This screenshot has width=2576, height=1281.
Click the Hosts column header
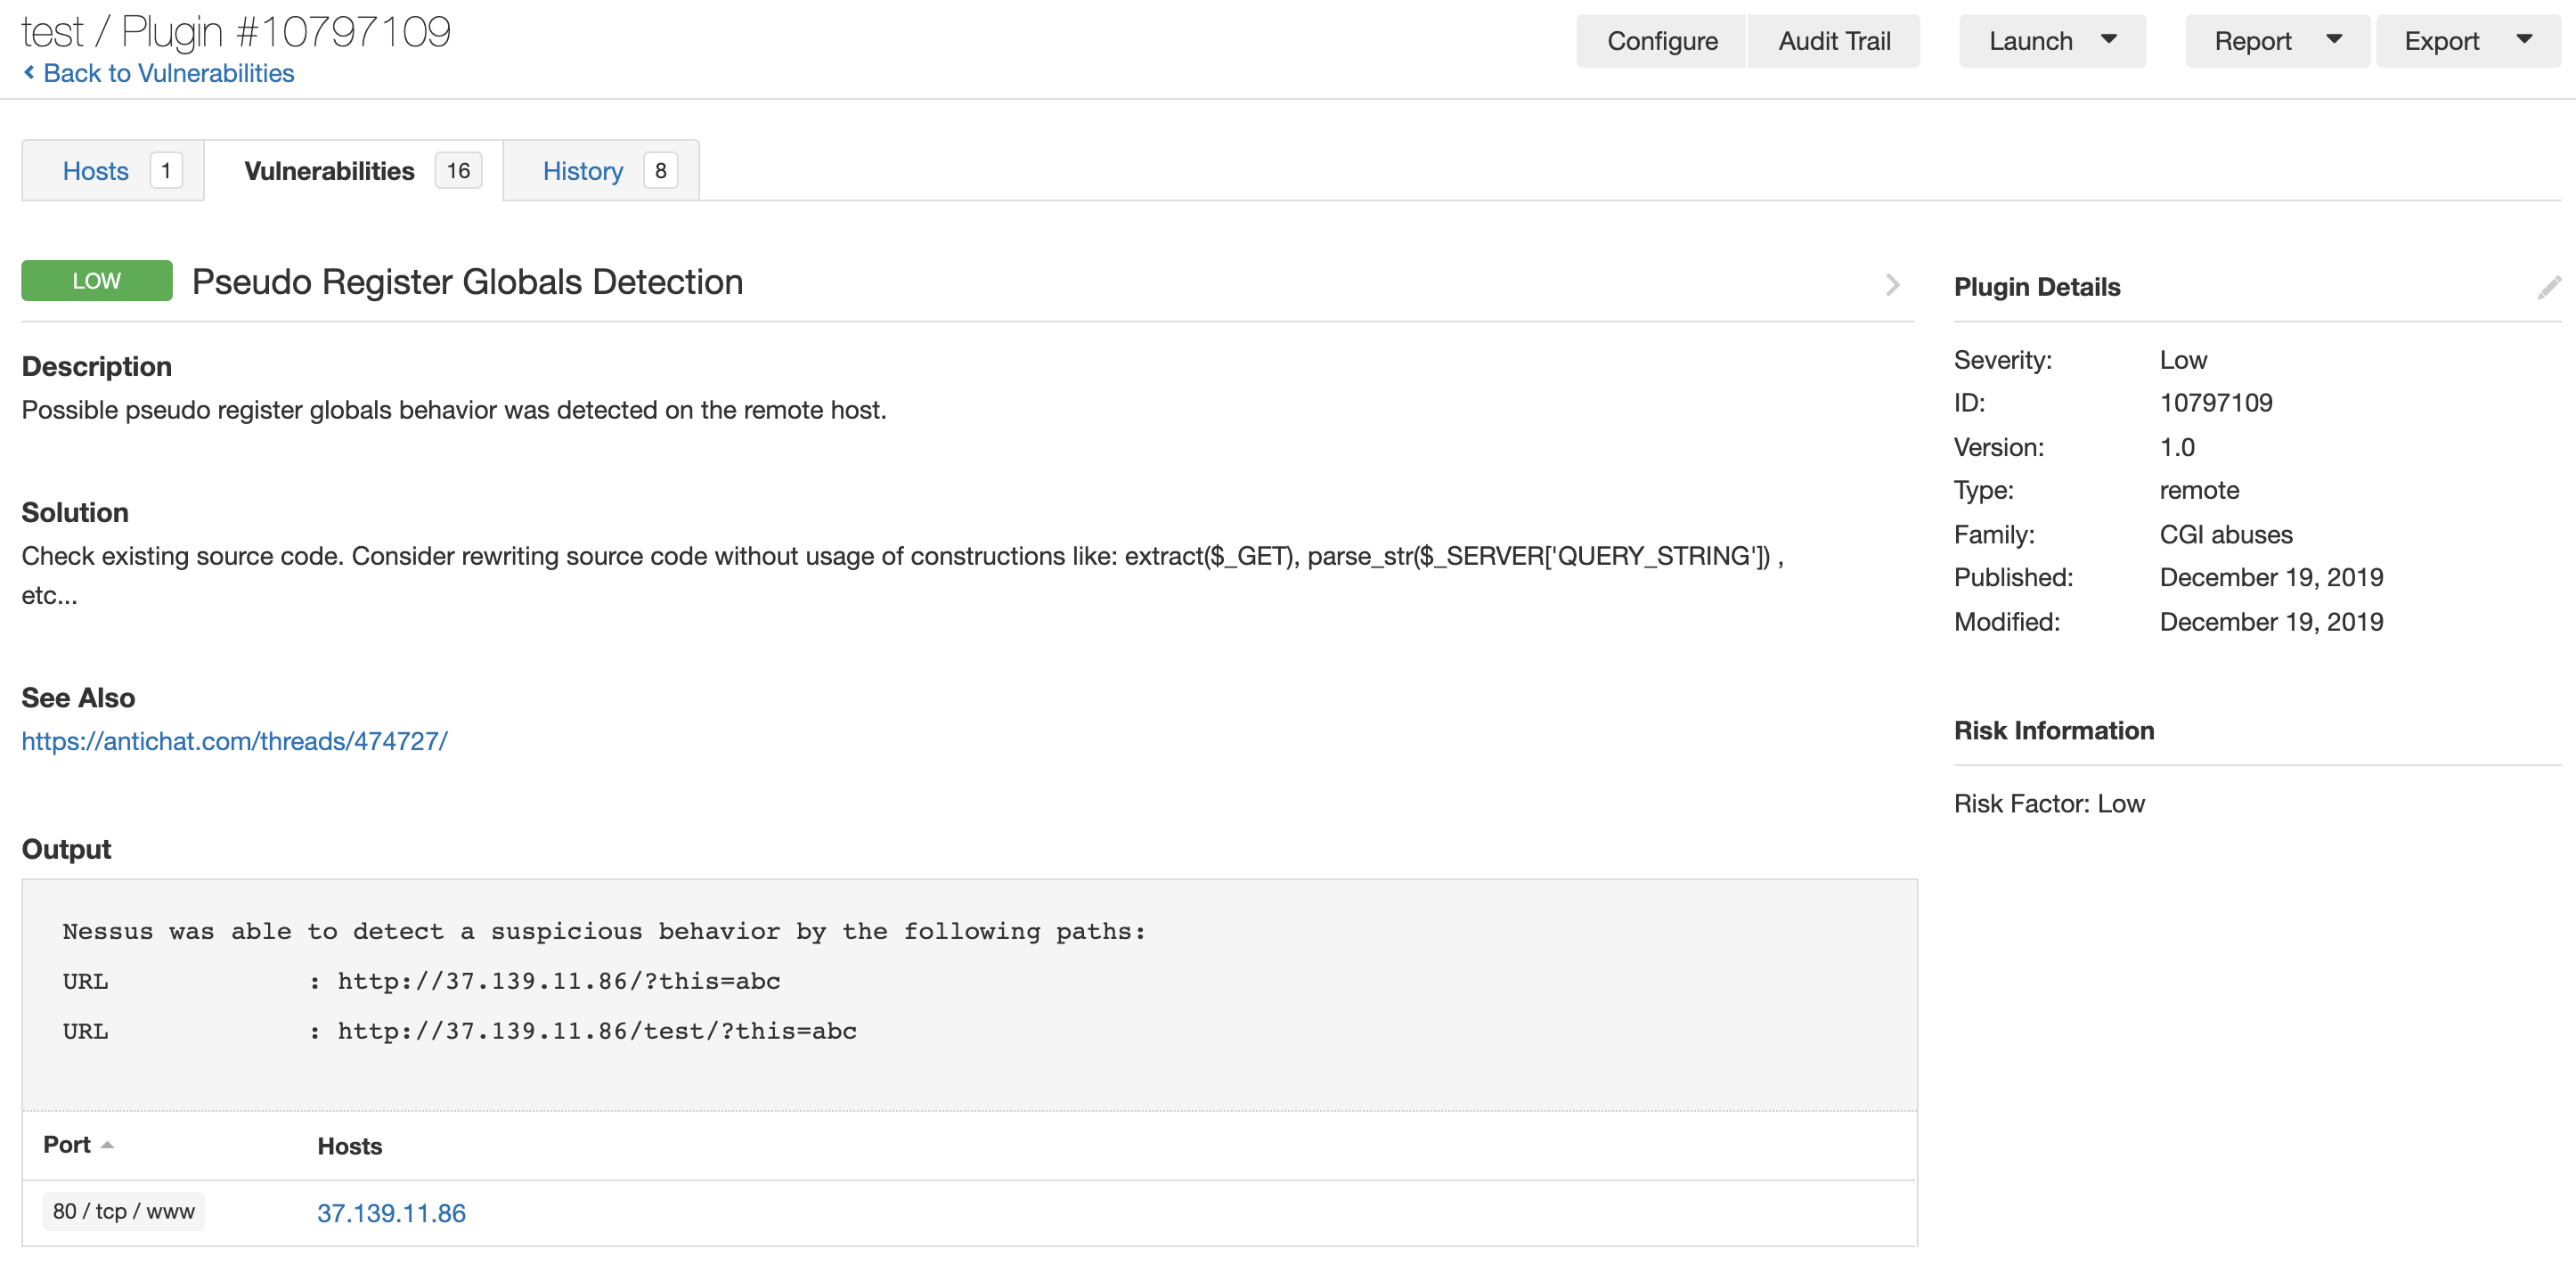pos(349,1146)
